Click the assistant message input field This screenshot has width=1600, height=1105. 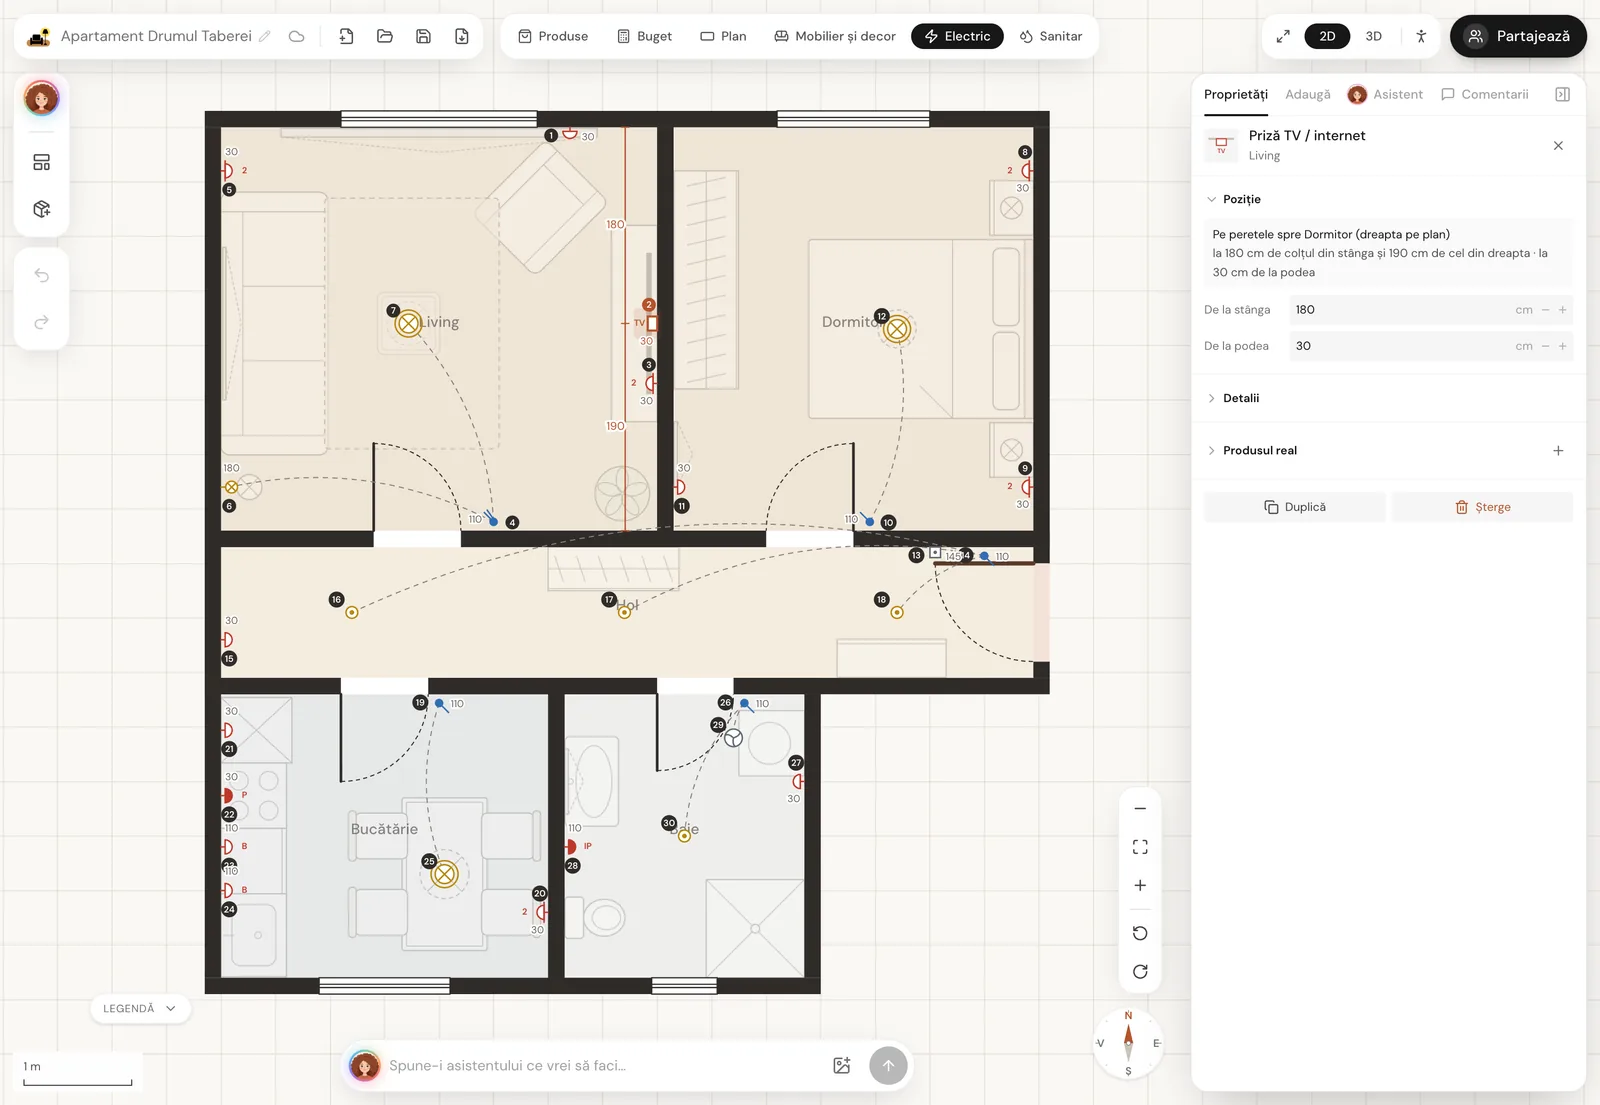point(604,1066)
